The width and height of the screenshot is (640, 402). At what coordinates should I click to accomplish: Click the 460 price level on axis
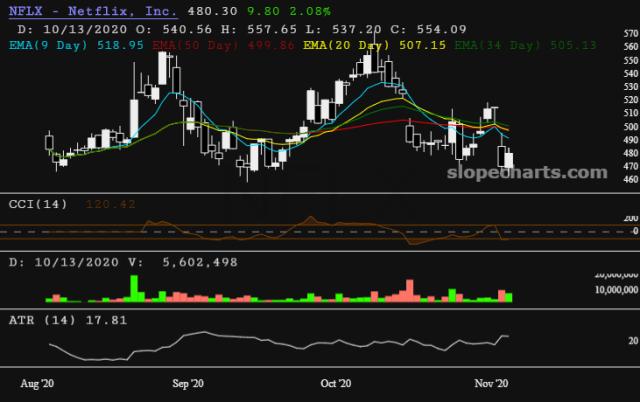pos(629,180)
